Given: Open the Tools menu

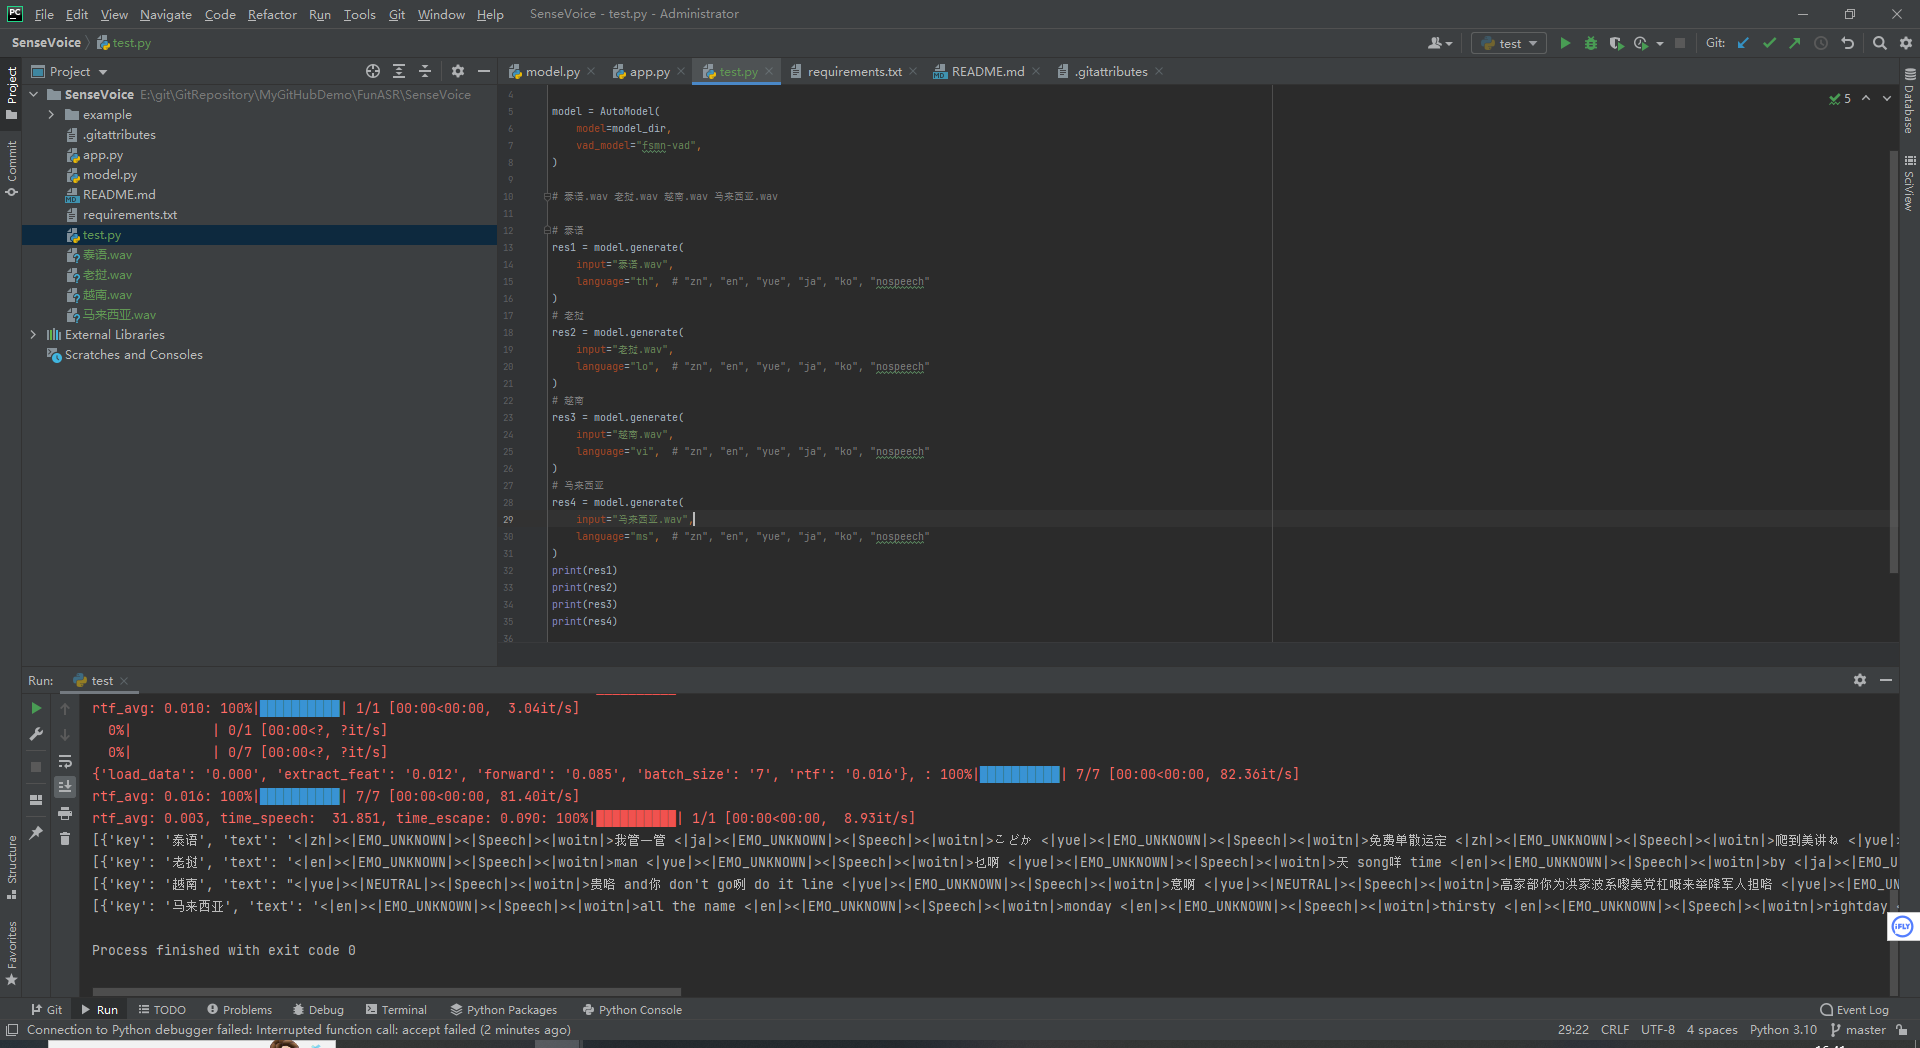Looking at the screenshot, I should coord(359,14).
